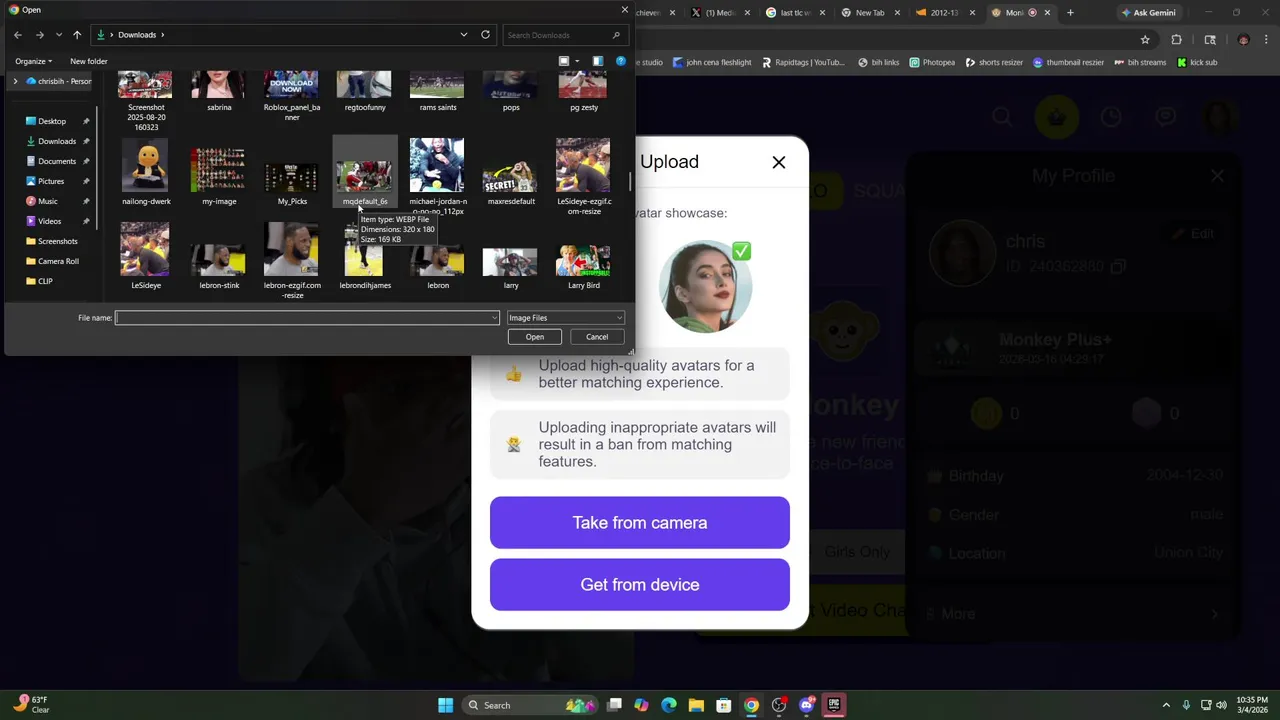1280x720 pixels.
Task: Cancel the file Open dialog
Action: click(x=597, y=337)
